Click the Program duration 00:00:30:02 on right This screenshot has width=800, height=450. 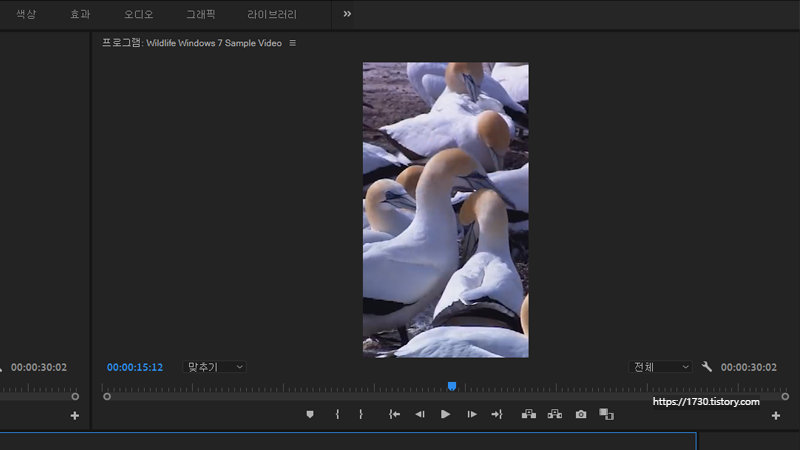pyautogui.click(x=748, y=367)
